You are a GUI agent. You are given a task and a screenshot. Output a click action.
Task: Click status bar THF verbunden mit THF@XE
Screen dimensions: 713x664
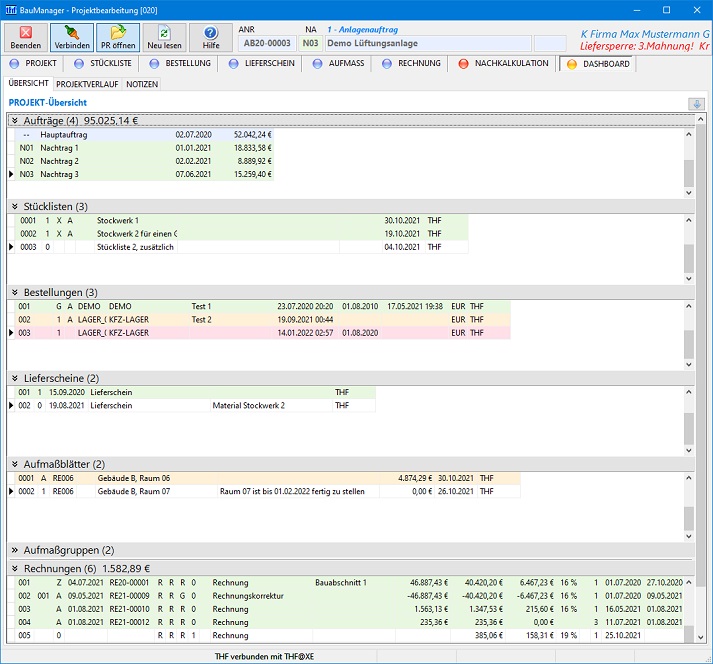pyautogui.click(x=264, y=656)
